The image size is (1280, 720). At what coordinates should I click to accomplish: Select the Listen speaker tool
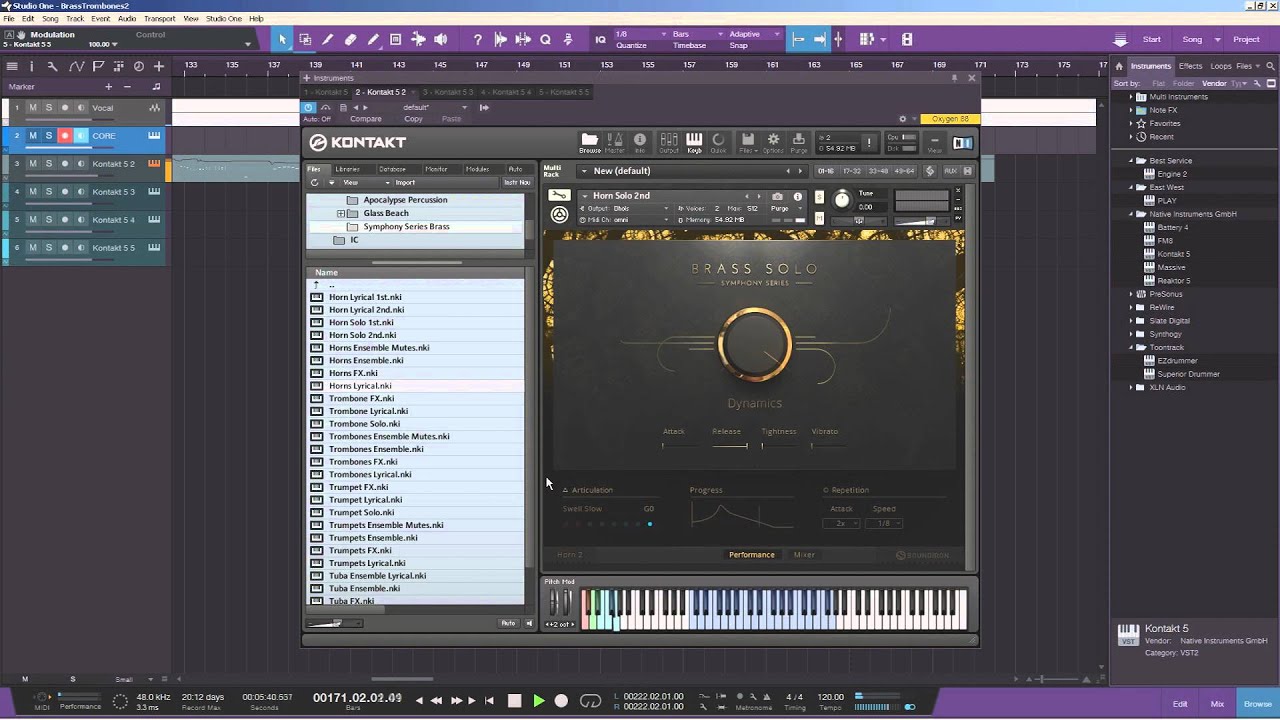coord(441,39)
